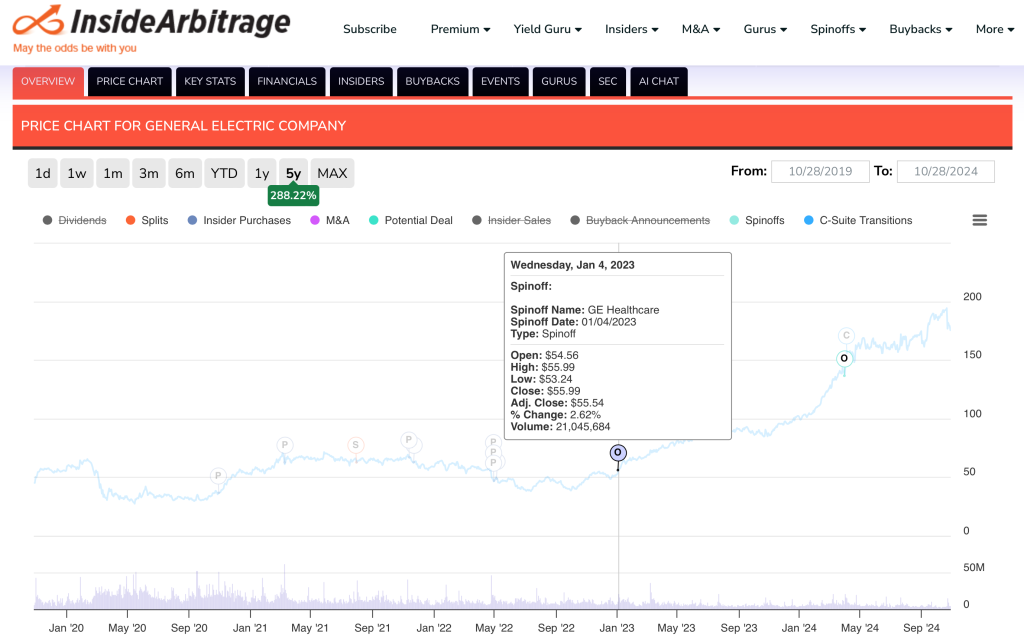Screen dimensions: 1024x642
Task: Click the C C-Suite transition marker
Action: point(845,336)
